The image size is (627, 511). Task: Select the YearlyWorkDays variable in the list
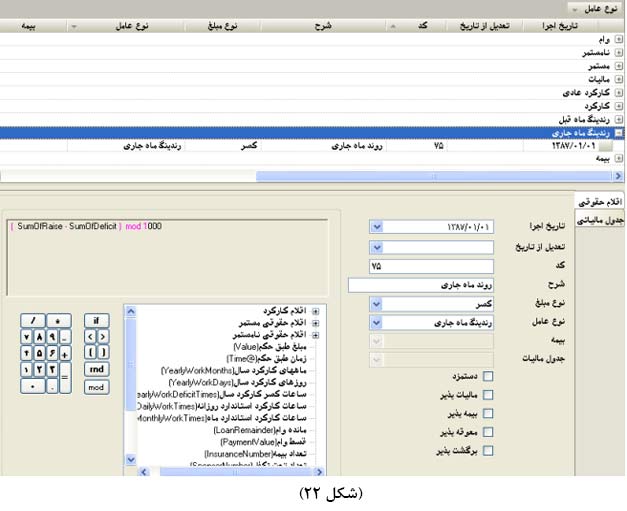pos(238,383)
